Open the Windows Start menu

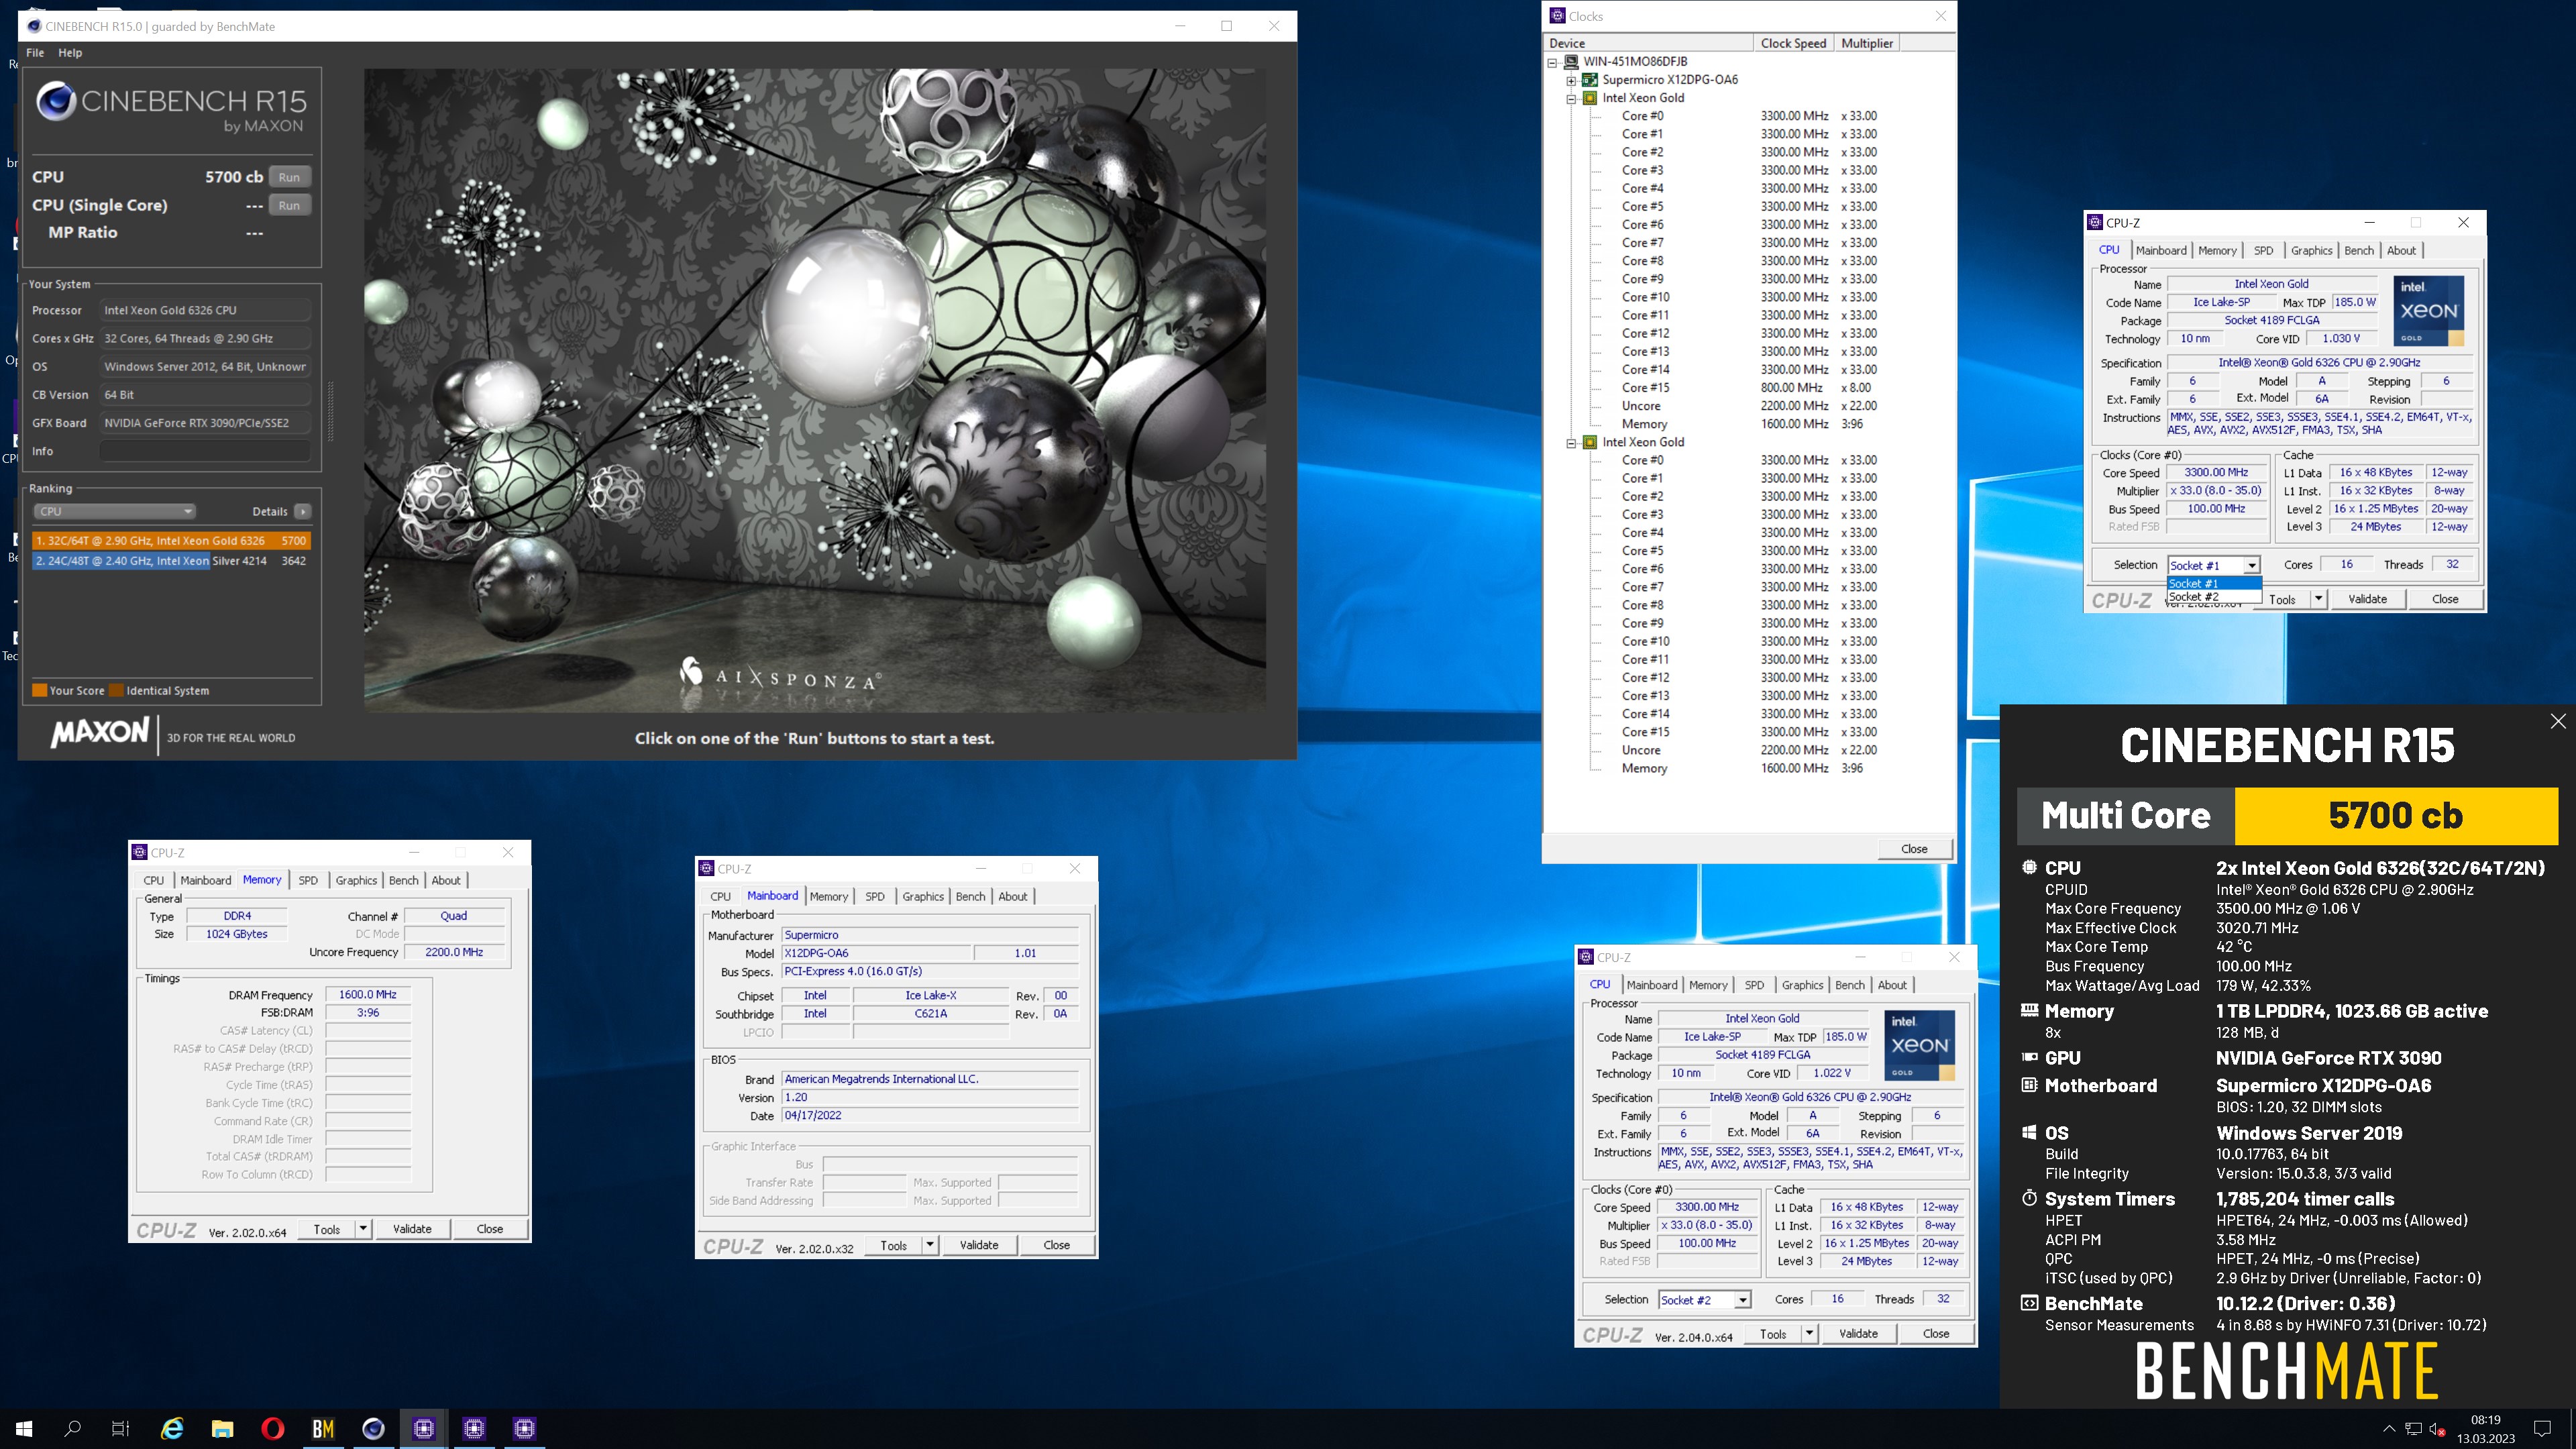(24, 1428)
